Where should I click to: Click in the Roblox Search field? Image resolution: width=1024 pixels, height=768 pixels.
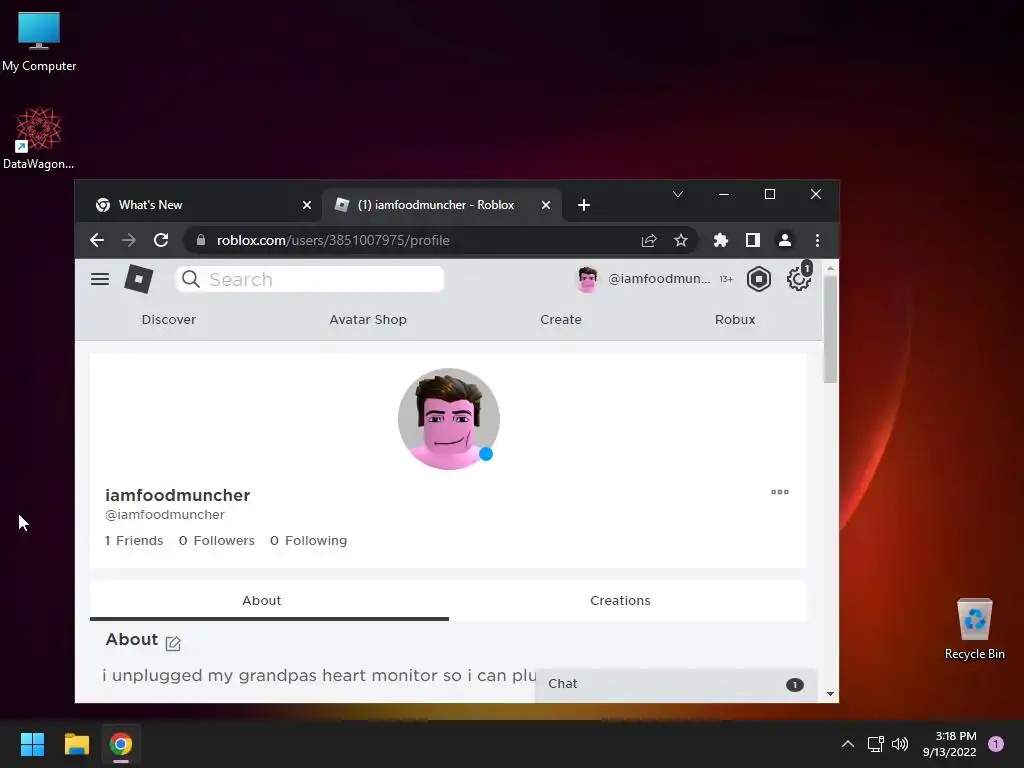(x=310, y=280)
